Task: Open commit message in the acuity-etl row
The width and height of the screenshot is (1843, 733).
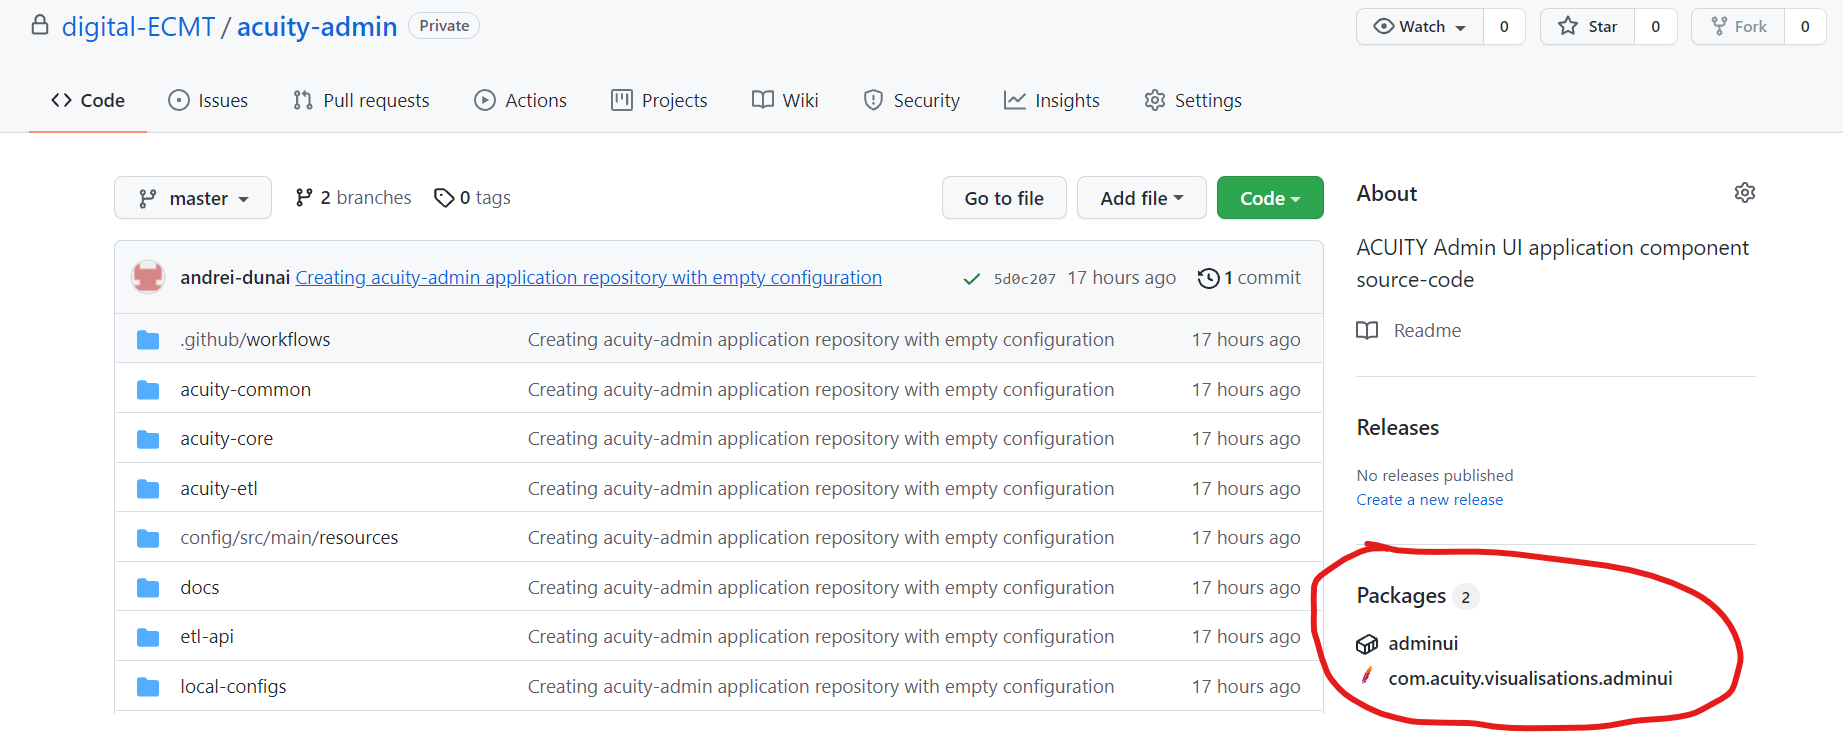Action: [x=821, y=489]
